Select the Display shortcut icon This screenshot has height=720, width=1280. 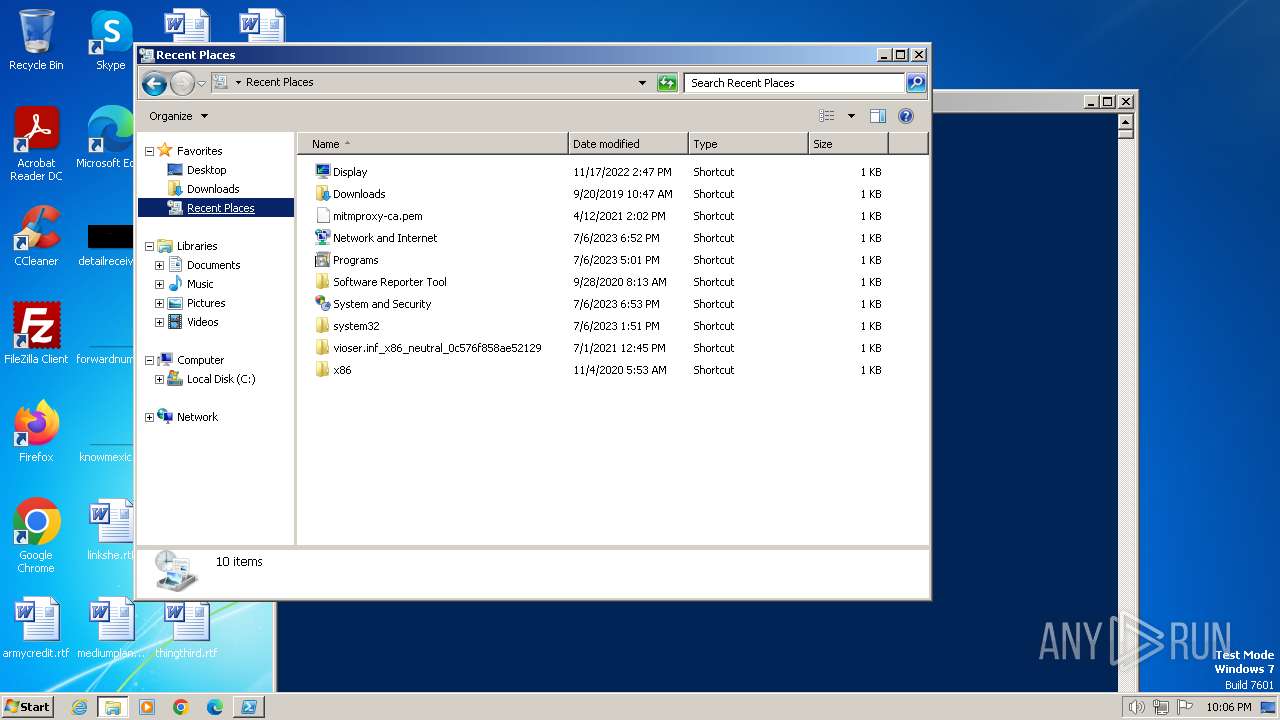pyautogui.click(x=322, y=172)
